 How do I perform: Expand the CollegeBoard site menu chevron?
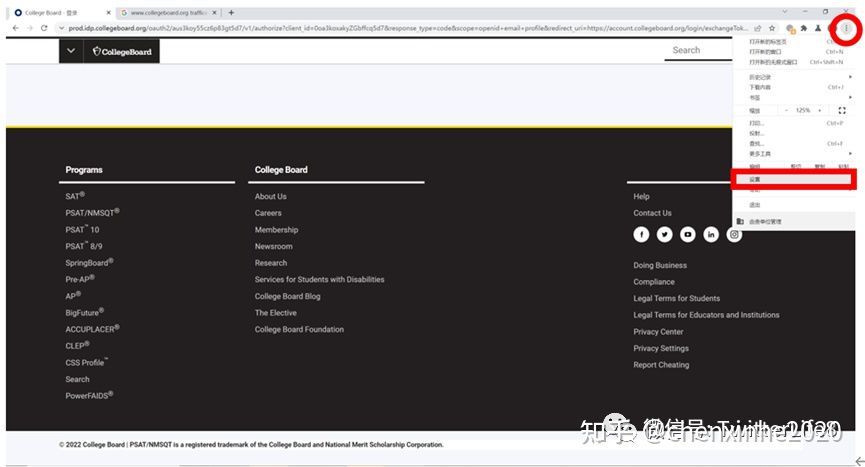[71, 51]
